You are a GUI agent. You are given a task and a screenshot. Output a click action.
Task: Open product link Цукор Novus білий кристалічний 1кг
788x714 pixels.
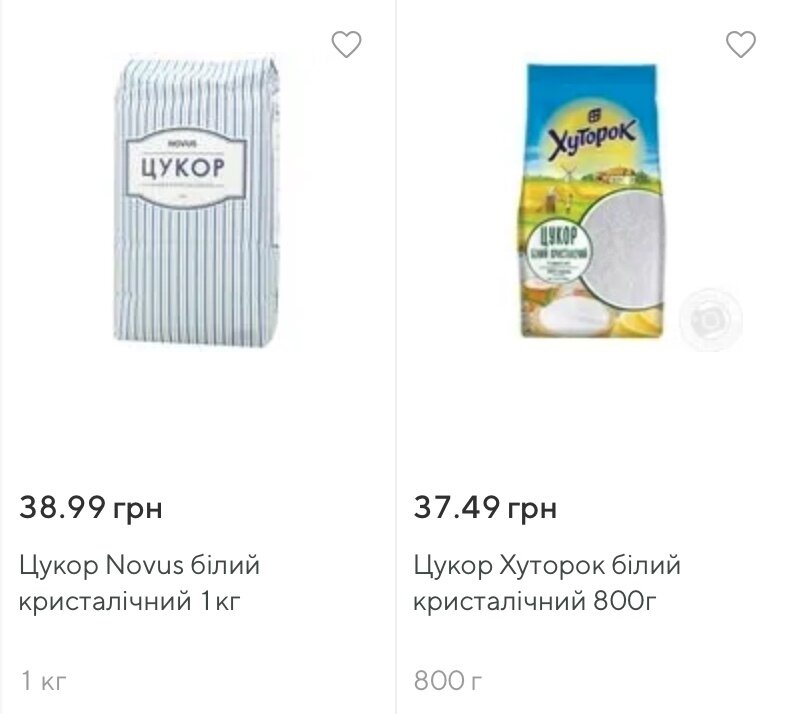(x=140, y=582)
